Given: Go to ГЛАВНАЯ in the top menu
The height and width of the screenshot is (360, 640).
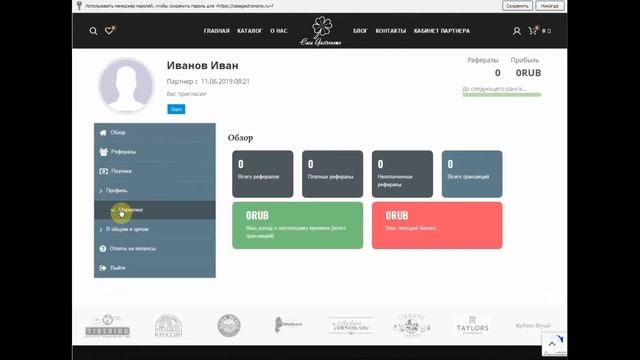Looking at the screenshot, I should (217, 31).
